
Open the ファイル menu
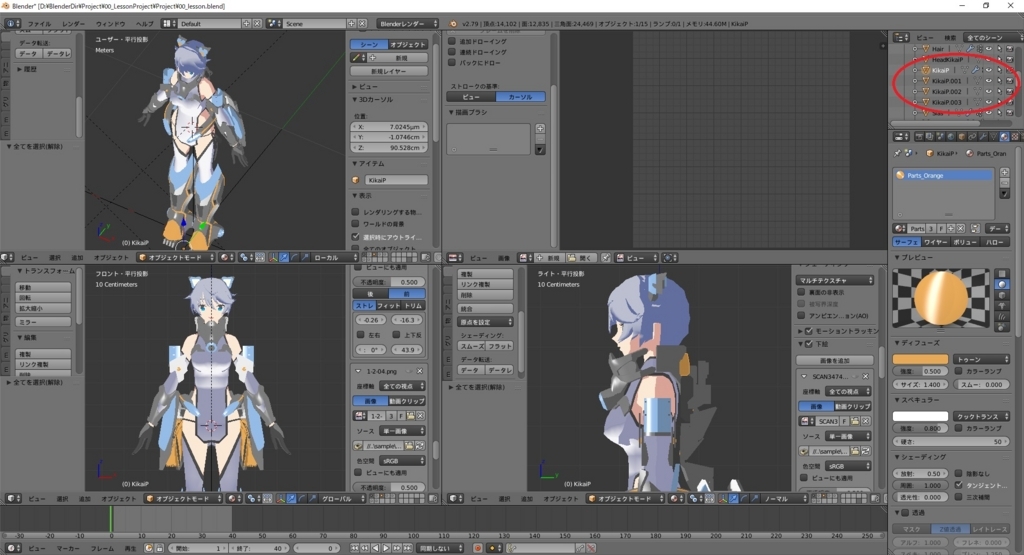[x=40, y=24]
